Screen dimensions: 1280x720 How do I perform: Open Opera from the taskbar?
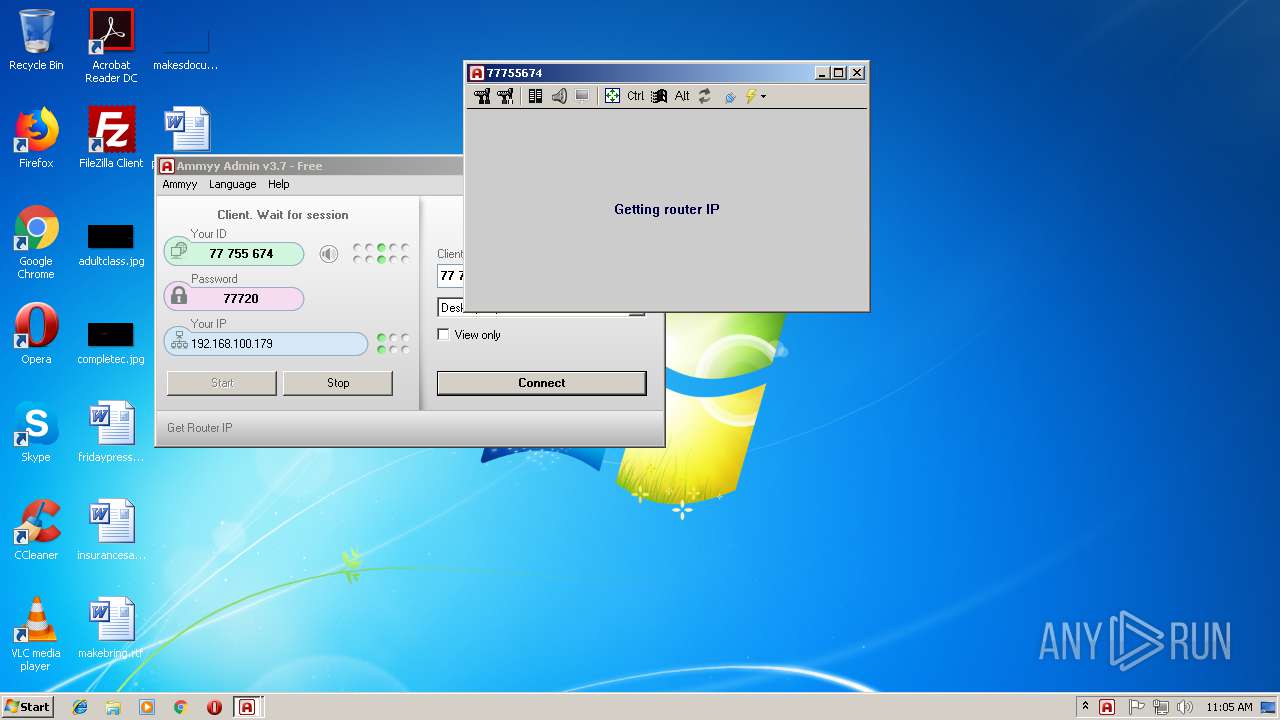[x=214, y=707]
